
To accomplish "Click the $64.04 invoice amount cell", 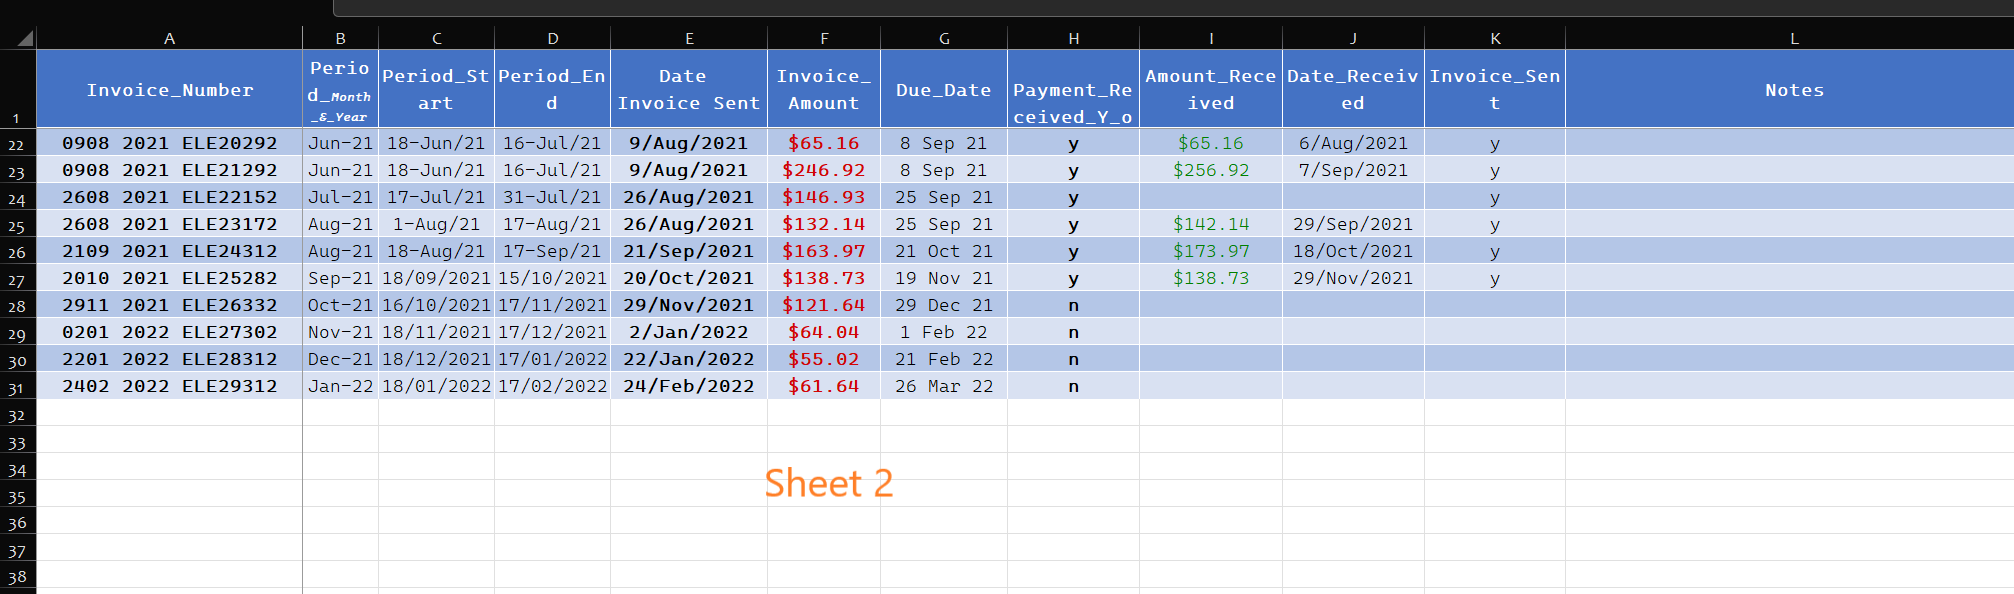I will [x=824, y=332].
